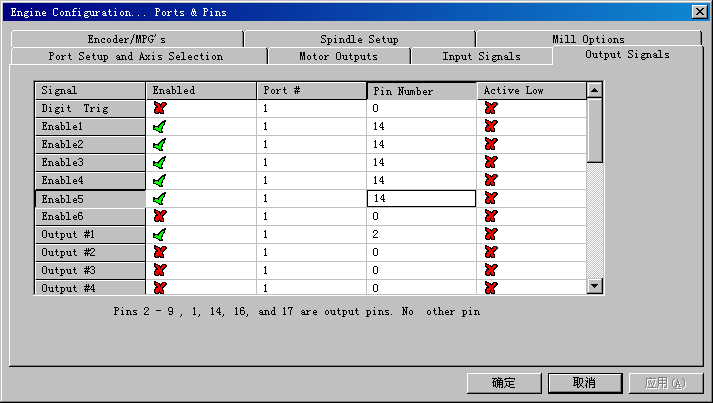Open the Spindle Setup tab

tap(359, 39)
